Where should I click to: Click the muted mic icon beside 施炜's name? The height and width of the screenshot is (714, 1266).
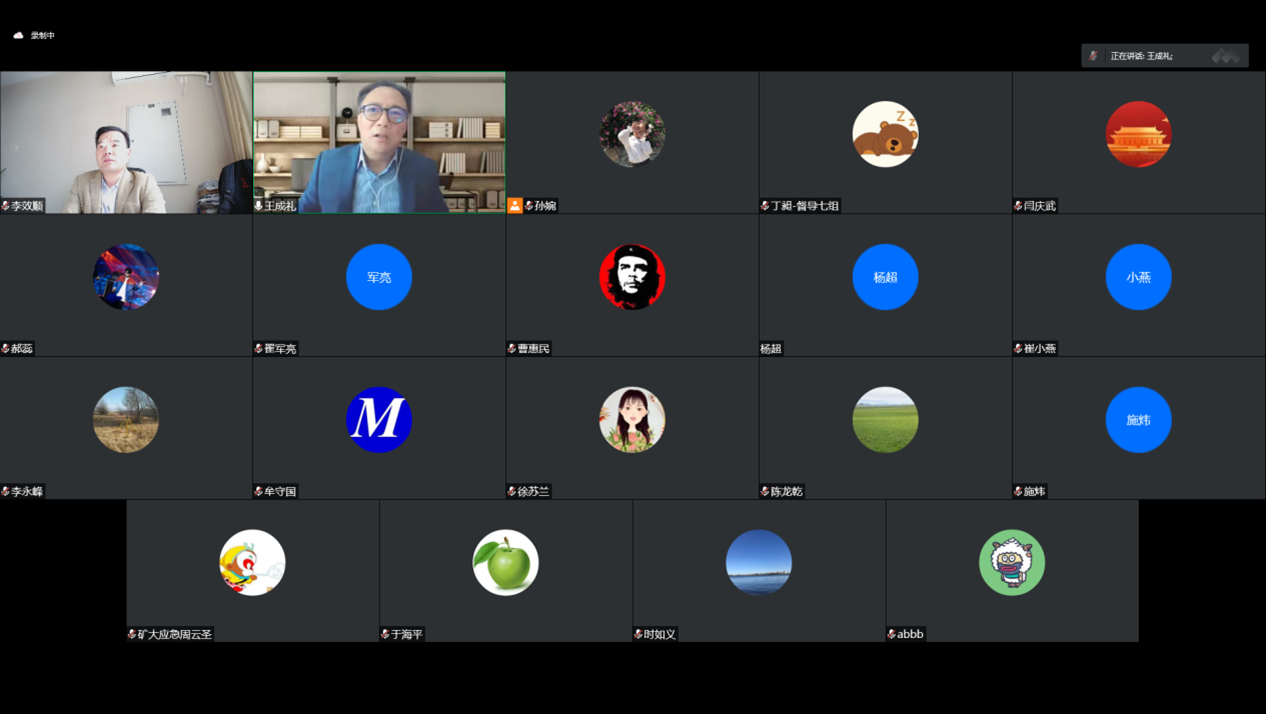1018,491
